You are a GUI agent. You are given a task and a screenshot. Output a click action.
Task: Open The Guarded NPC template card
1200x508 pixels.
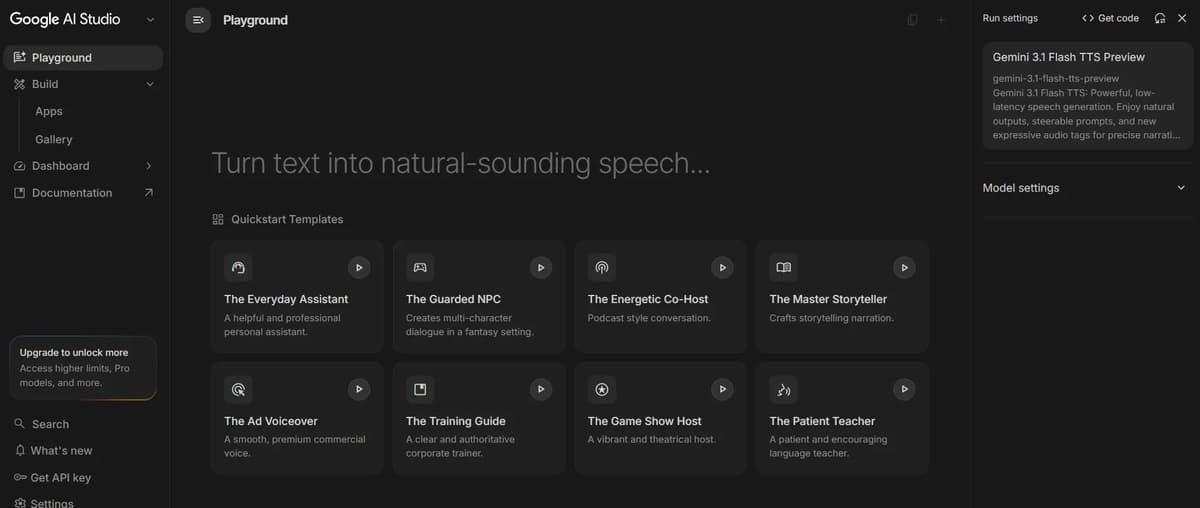[479, 296]
